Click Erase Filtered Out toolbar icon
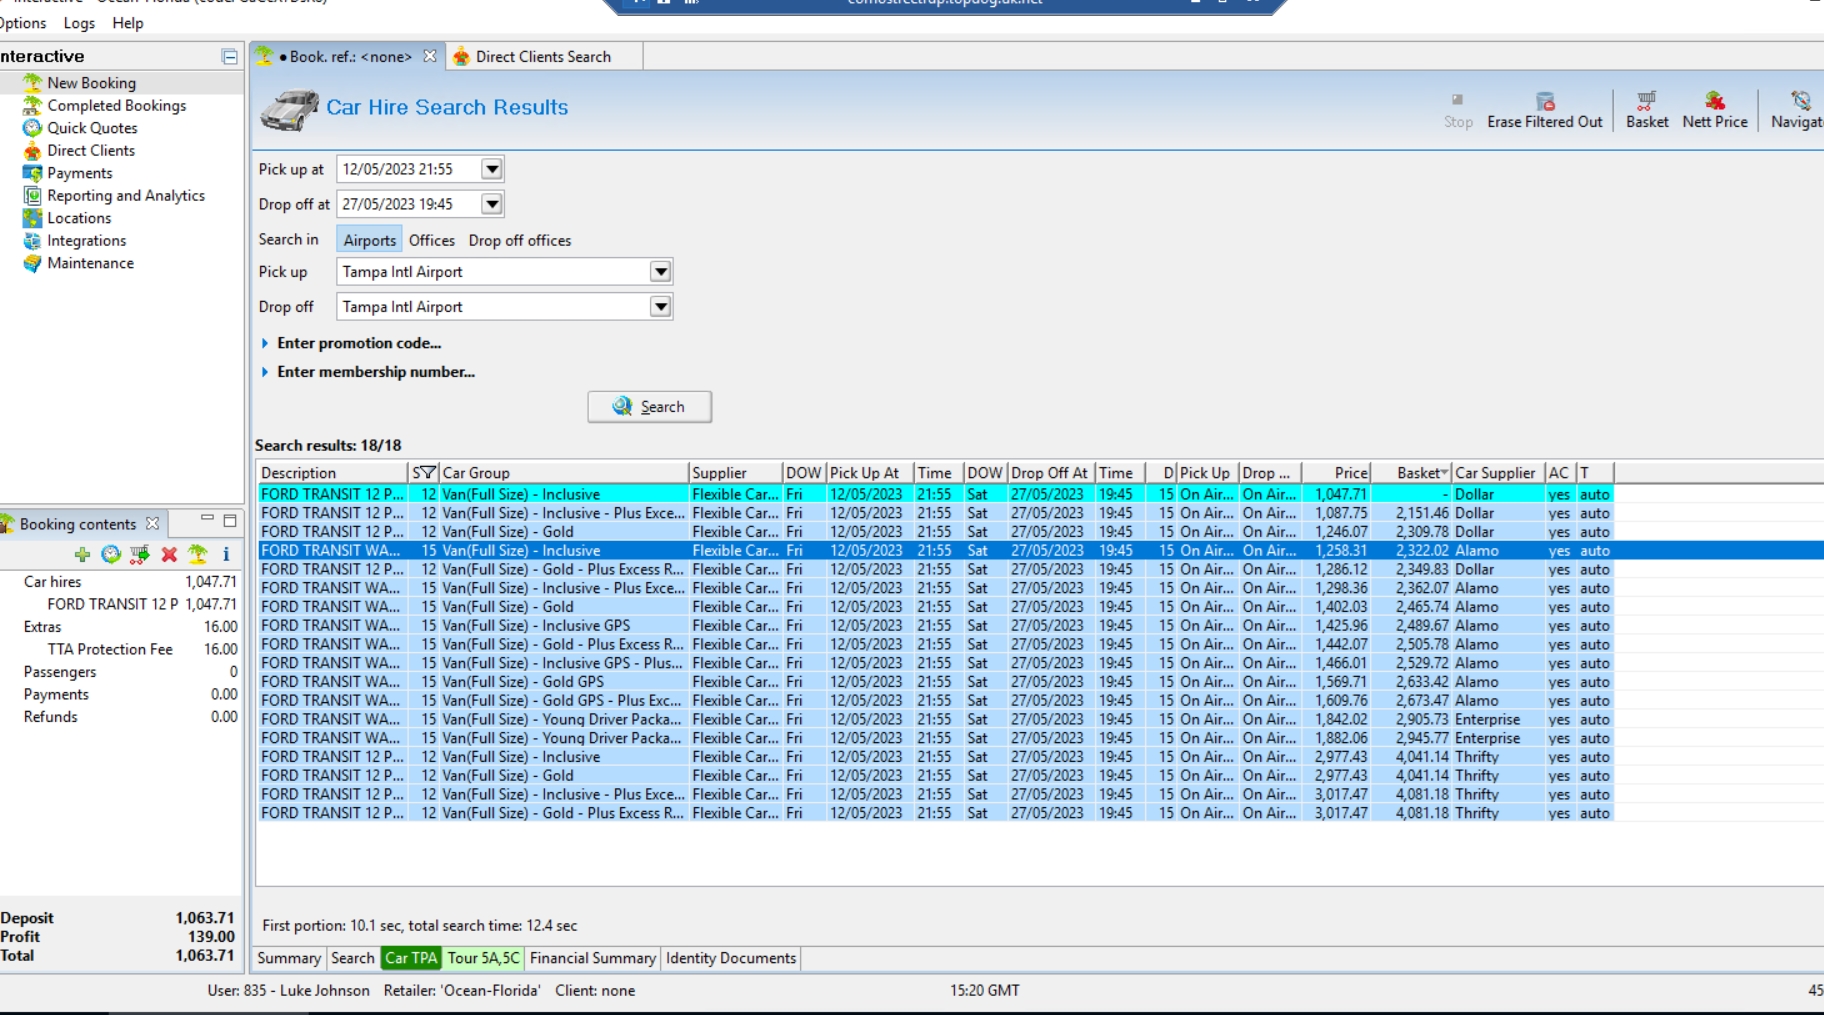 1545,101
